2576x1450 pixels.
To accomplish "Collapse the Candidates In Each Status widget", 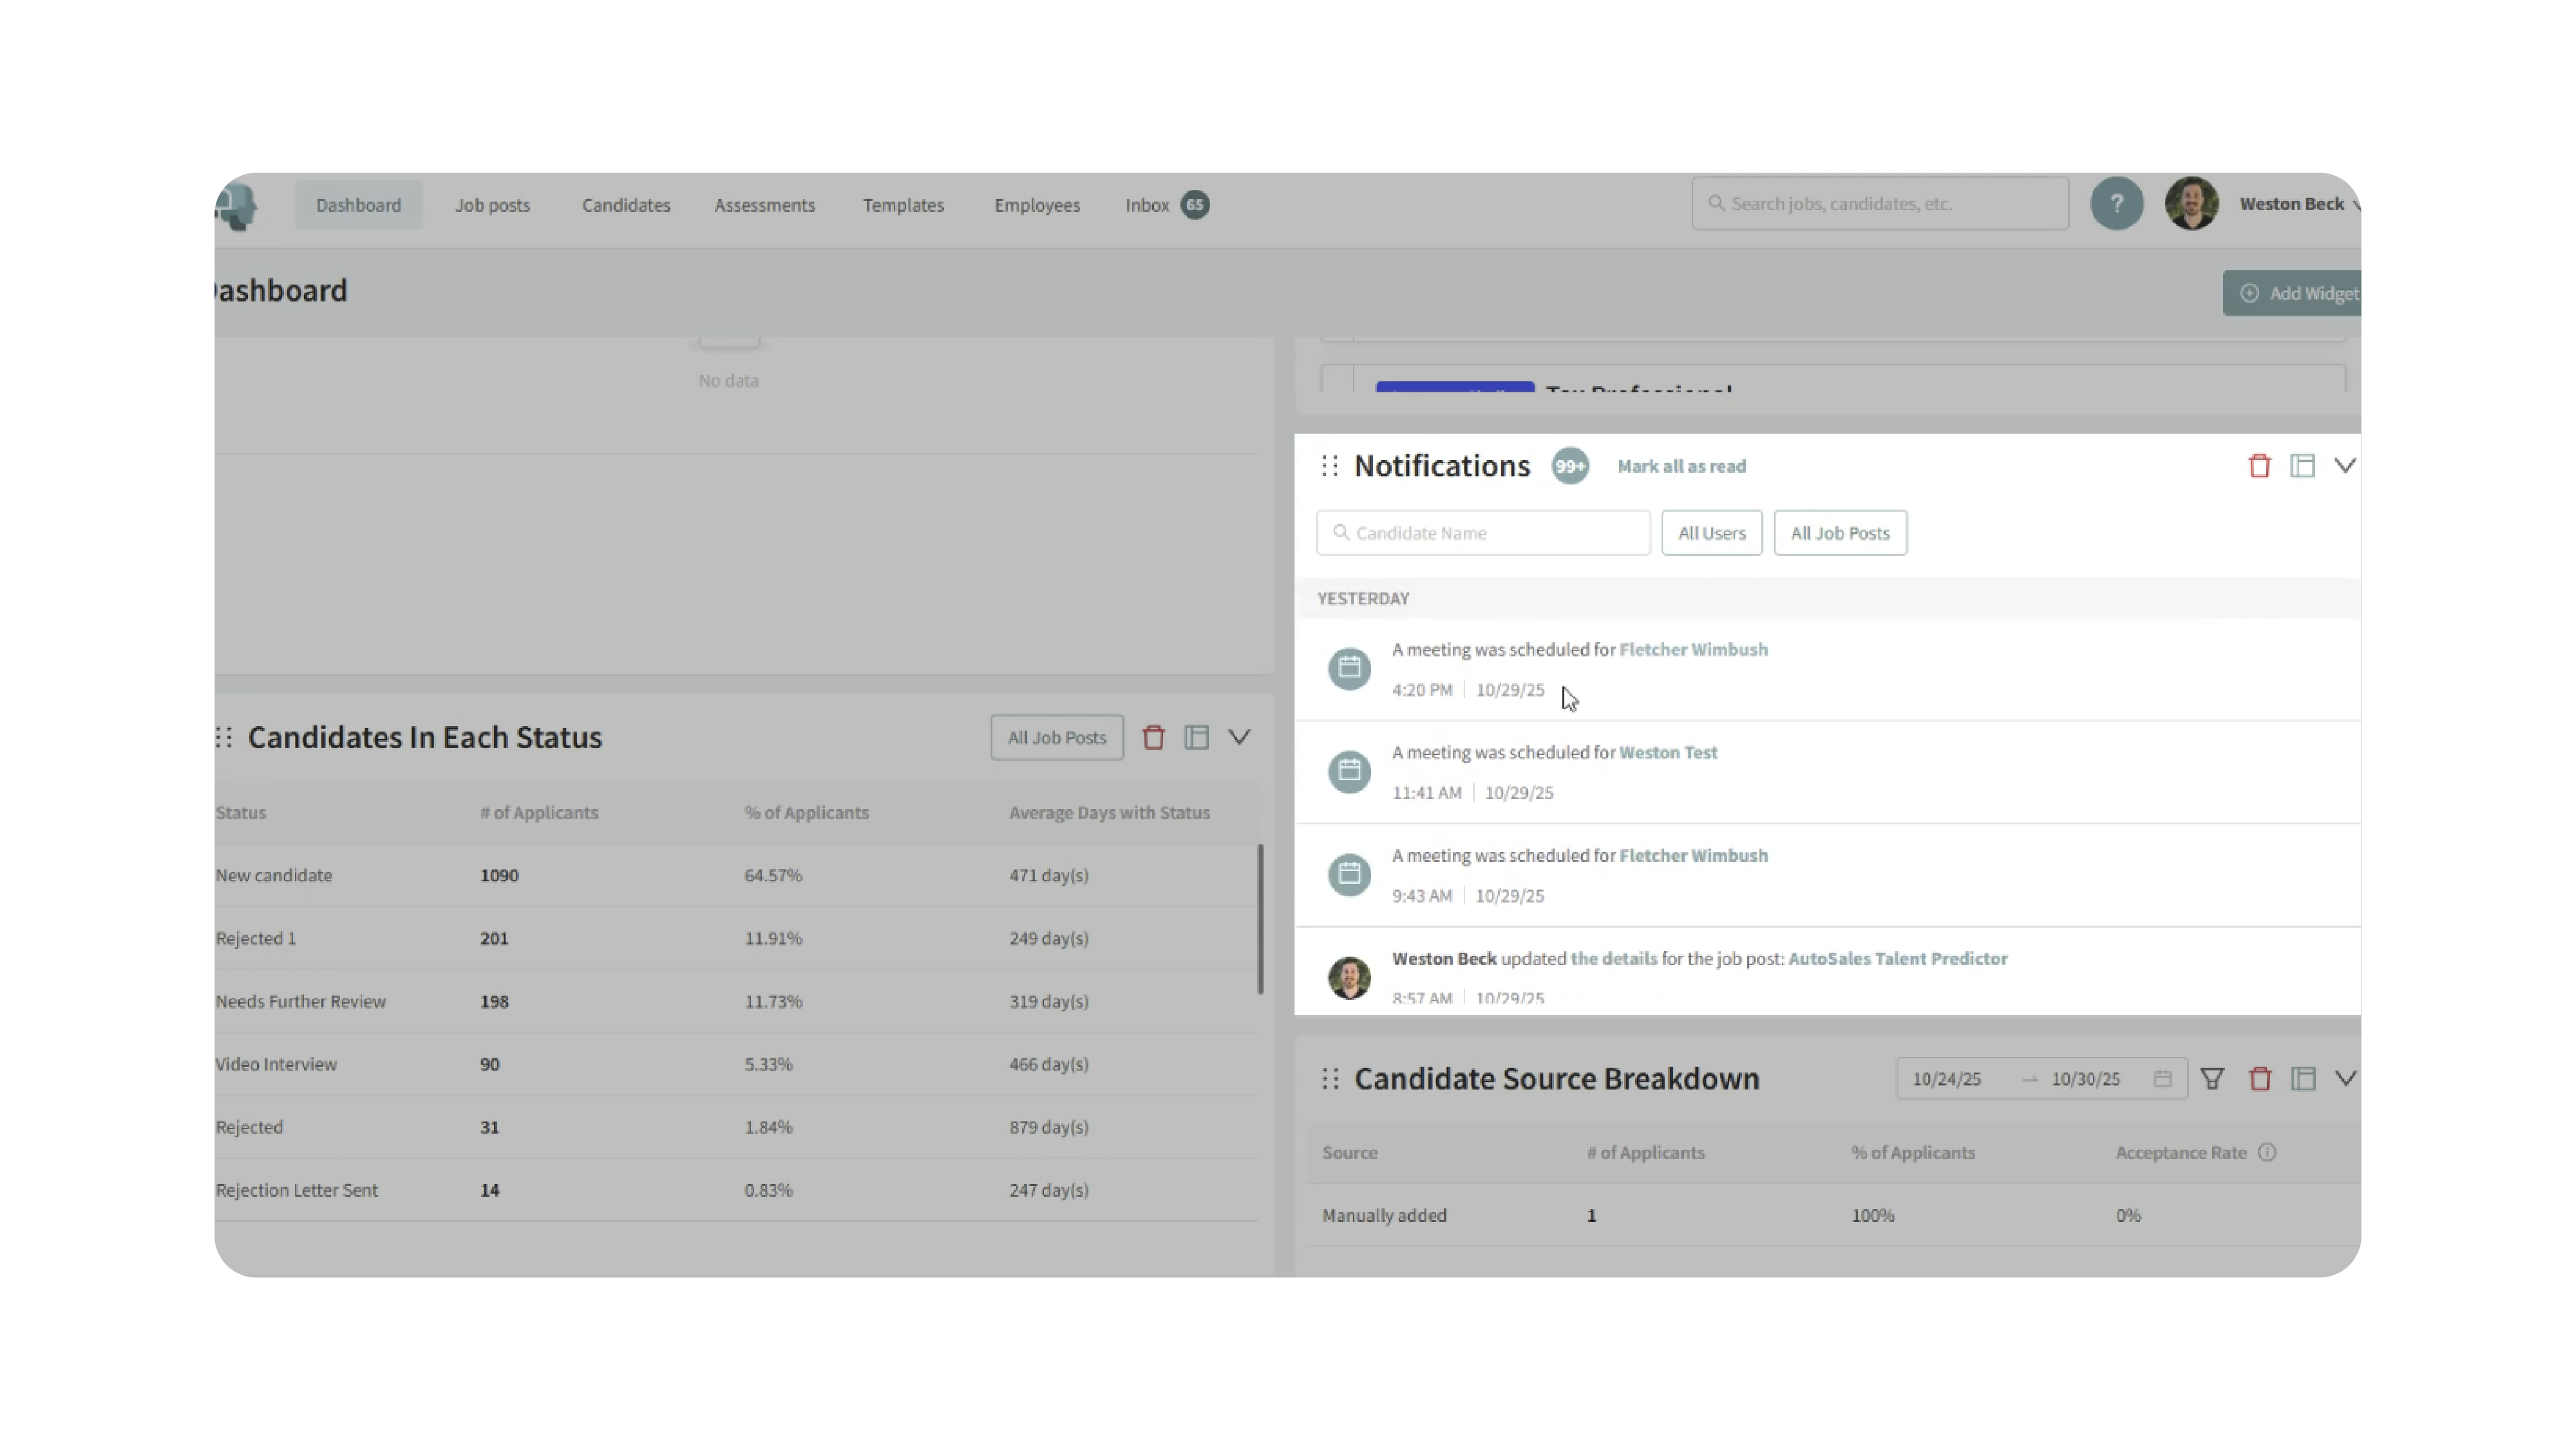I will 1239,737.
